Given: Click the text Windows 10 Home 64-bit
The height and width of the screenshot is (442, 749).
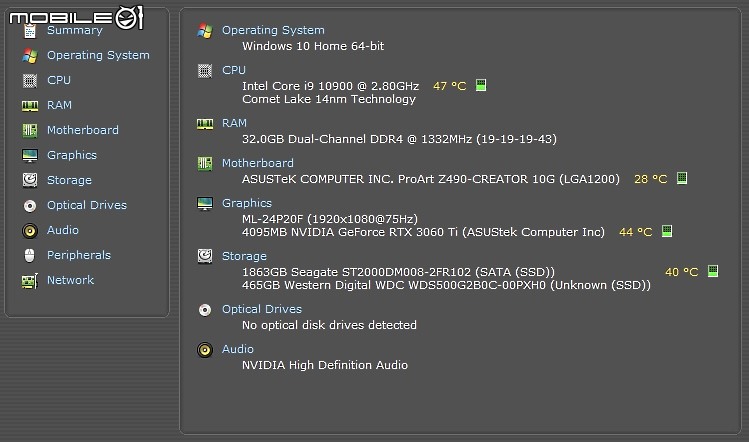Looking at the screenshot, I should (313, 46).
